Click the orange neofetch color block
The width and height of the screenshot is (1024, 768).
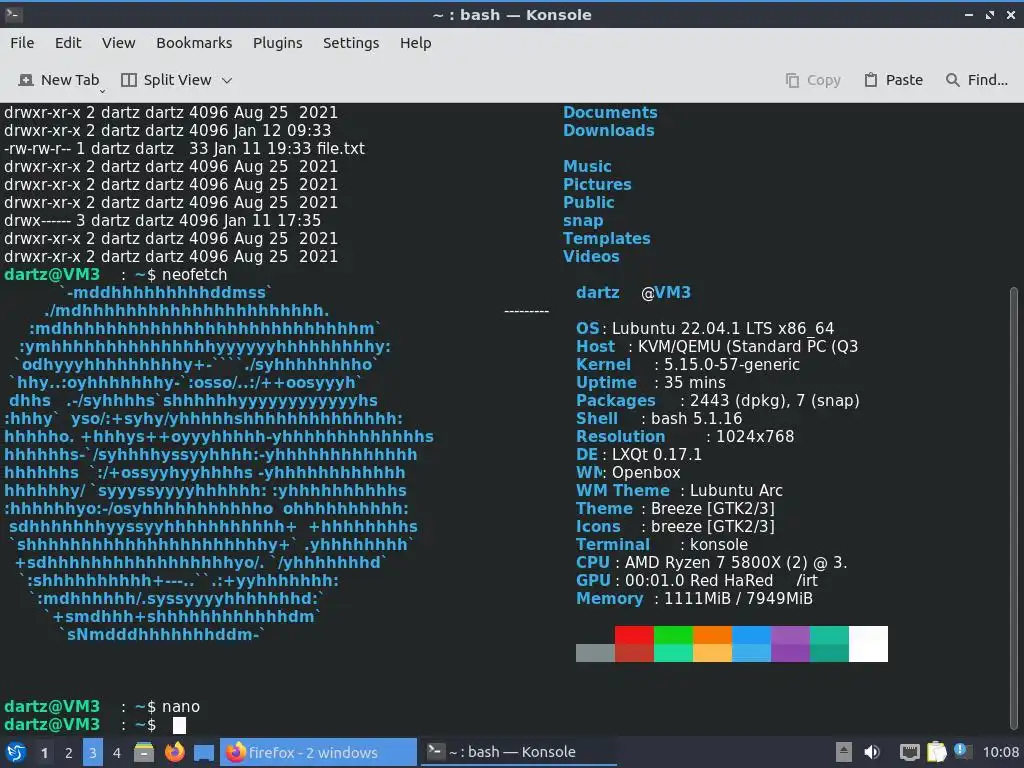712,644
